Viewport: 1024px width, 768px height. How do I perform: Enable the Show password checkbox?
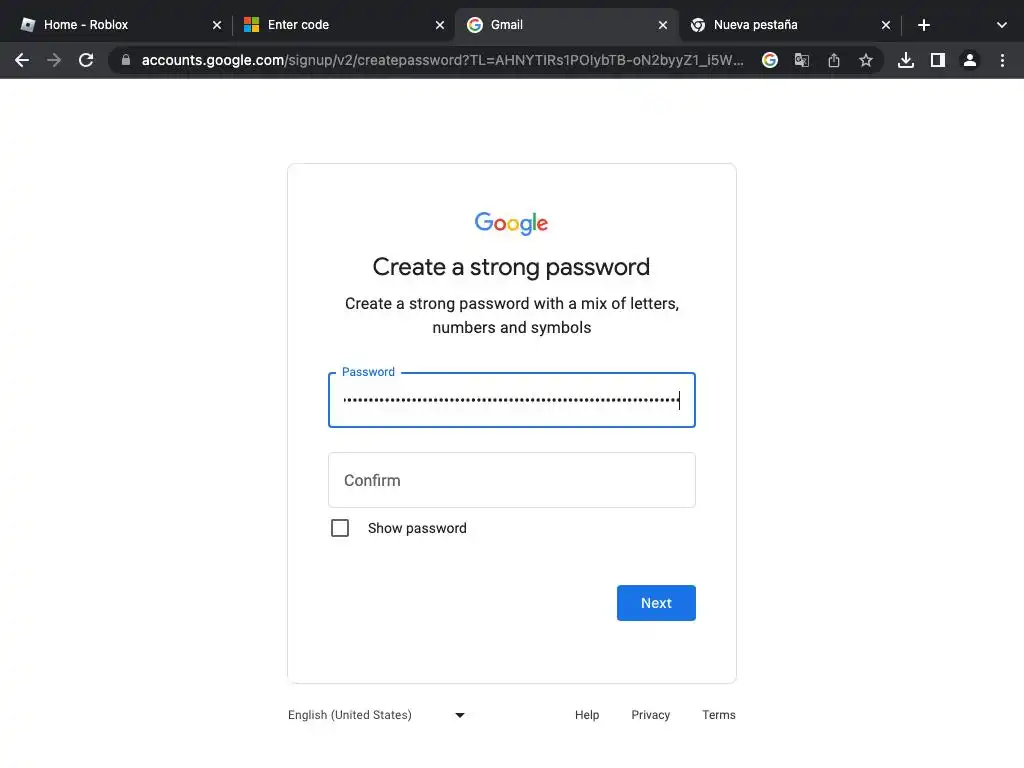click(x=340, y=528)
